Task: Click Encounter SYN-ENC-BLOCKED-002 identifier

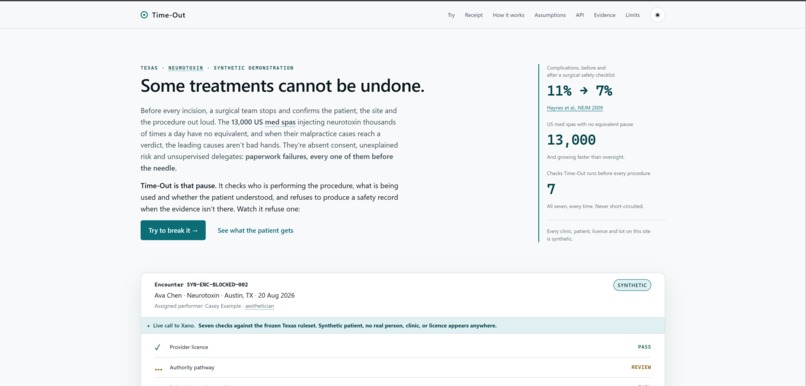Action: [x=201, y=284]
